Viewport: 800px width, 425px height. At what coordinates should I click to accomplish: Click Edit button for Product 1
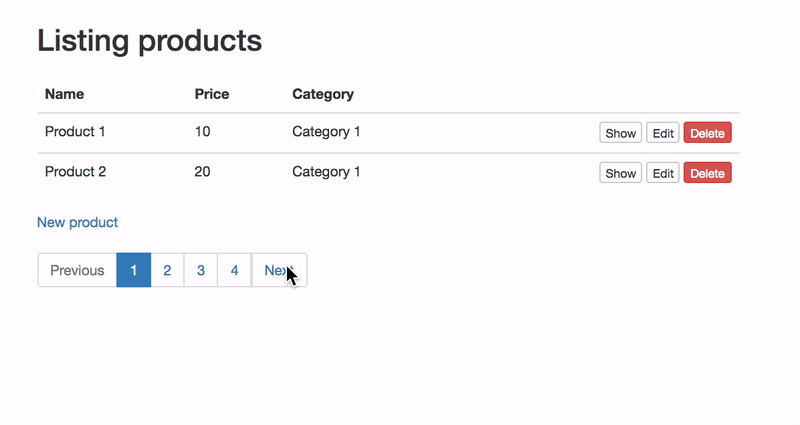(x=663, y=133)
